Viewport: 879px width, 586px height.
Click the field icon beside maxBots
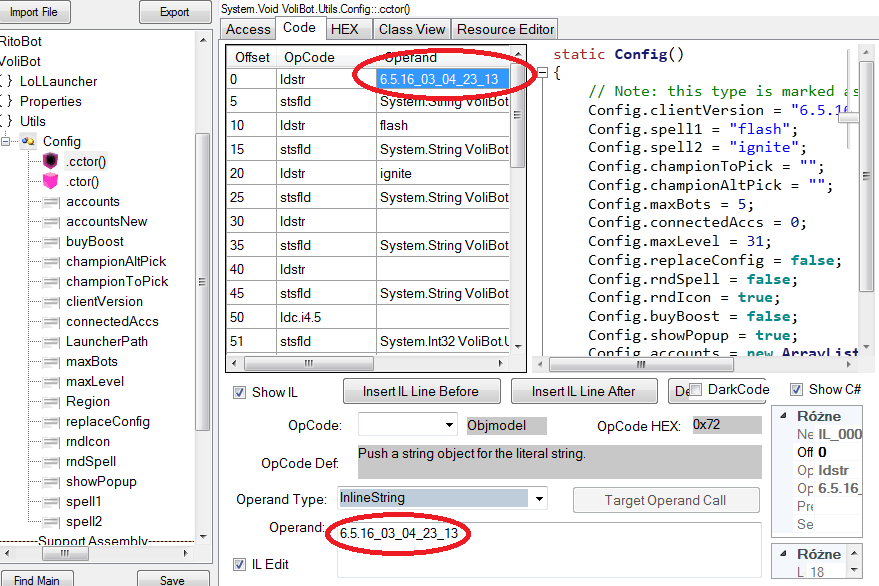click(x=51, y=362)
